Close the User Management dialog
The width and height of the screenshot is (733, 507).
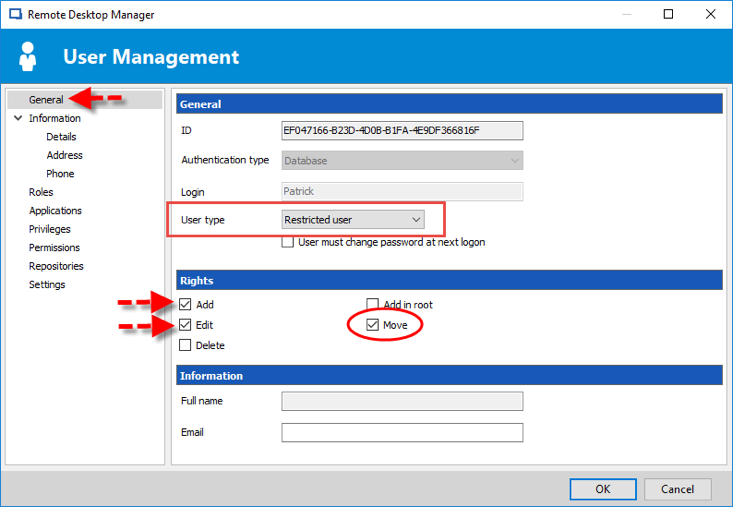point(711,14)
